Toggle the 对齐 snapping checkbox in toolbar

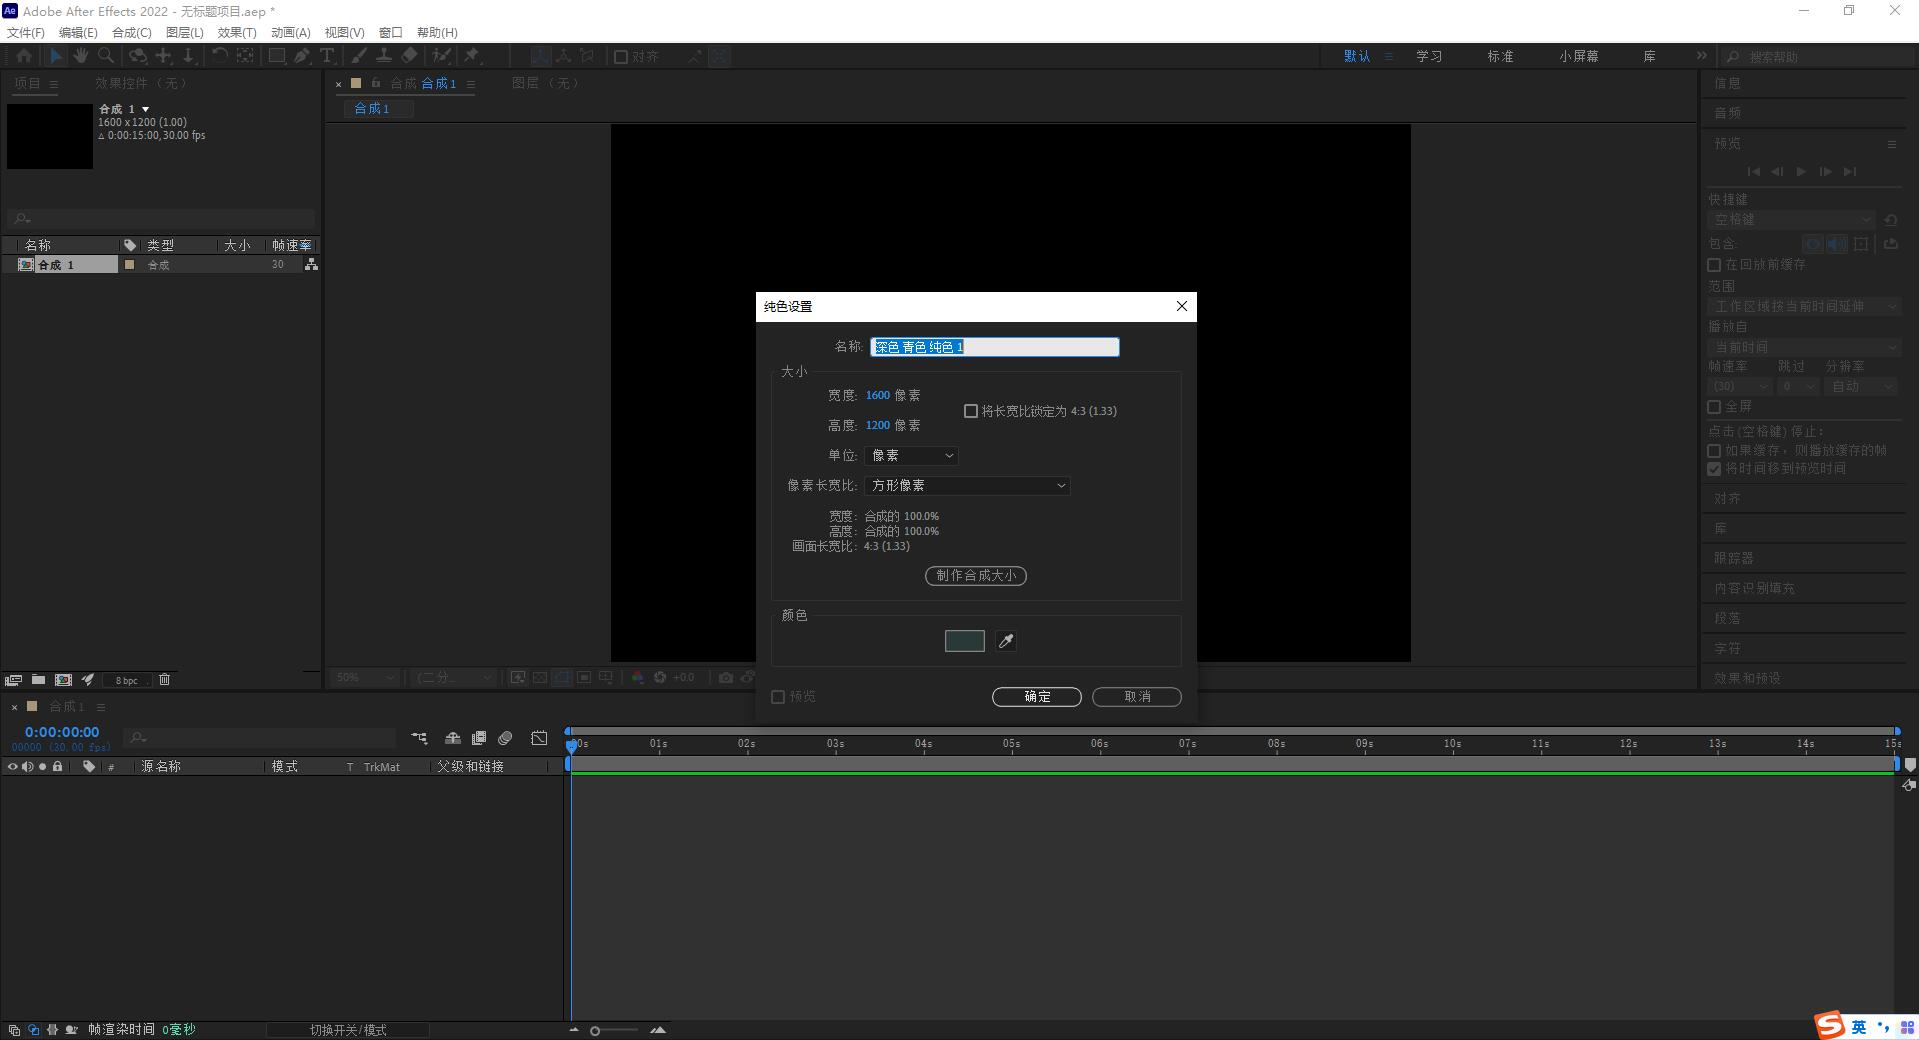[621, 57]
